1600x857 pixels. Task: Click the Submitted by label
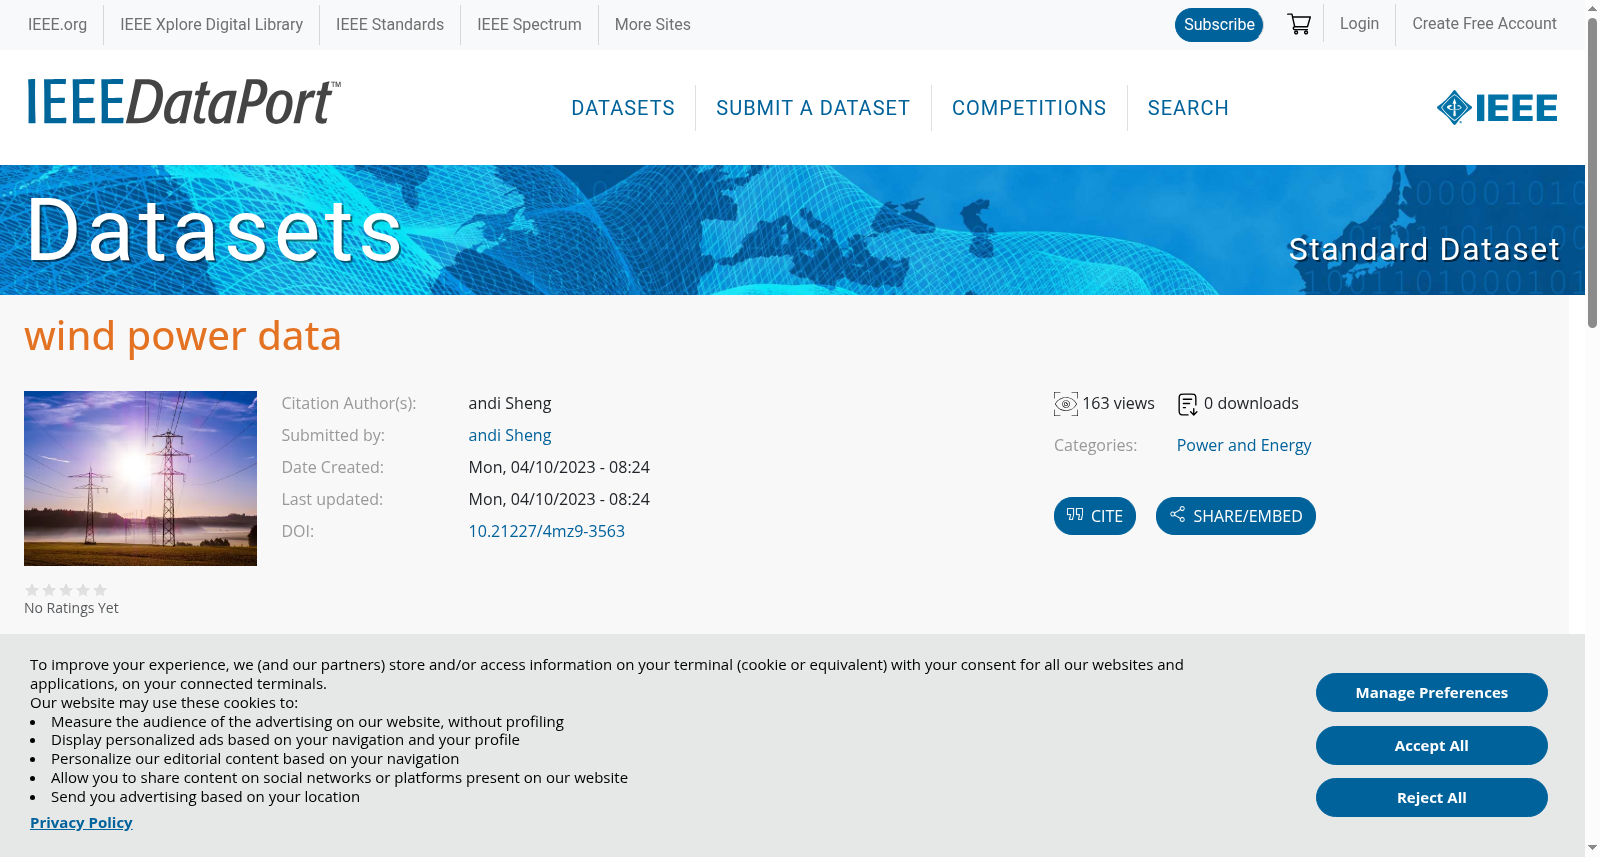333,435
